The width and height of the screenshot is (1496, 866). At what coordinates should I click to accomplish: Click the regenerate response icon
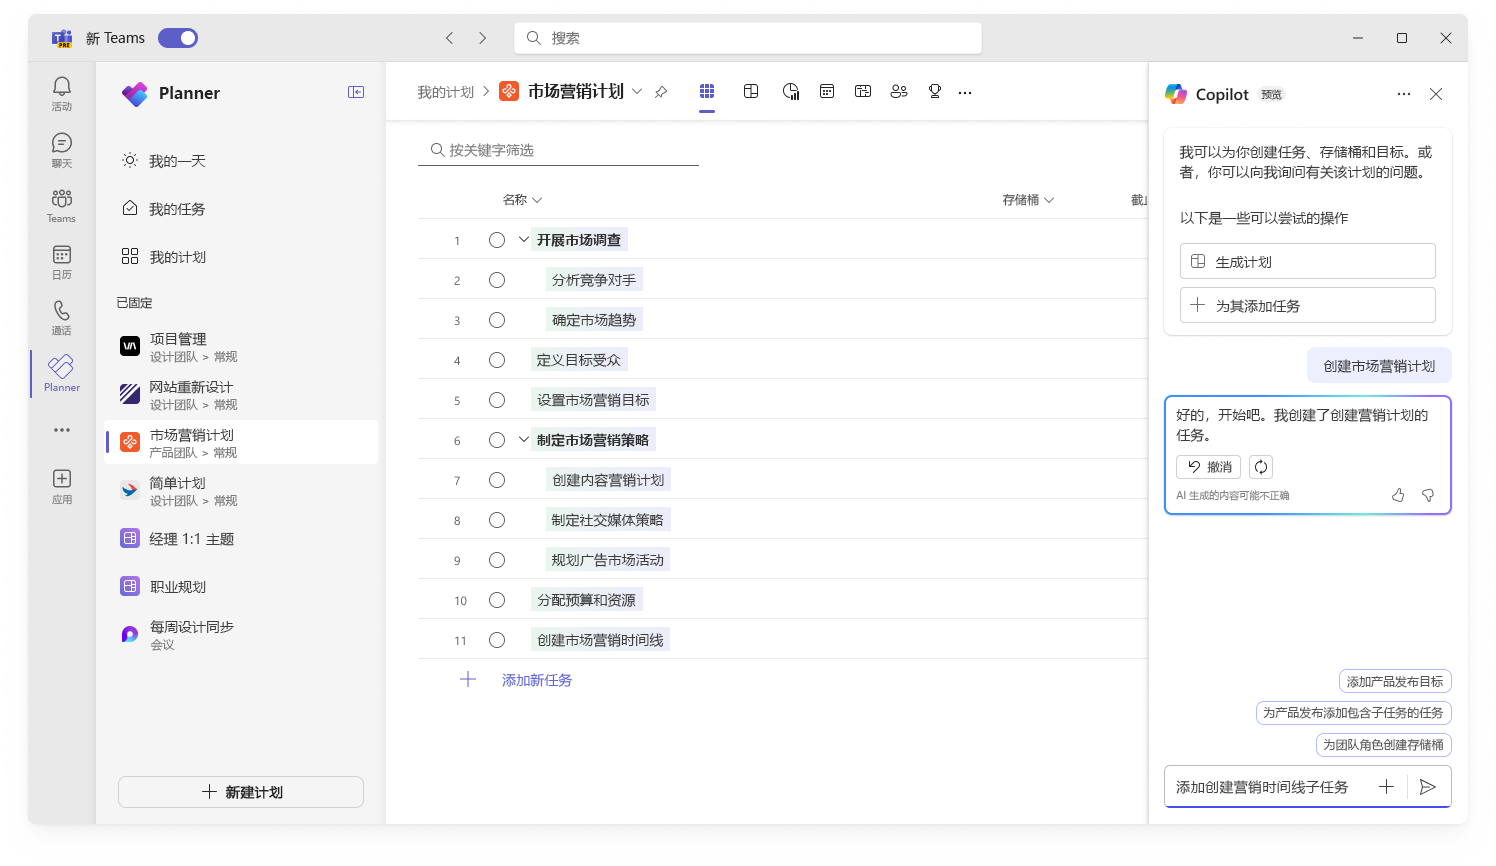(x=1261, y=467)
